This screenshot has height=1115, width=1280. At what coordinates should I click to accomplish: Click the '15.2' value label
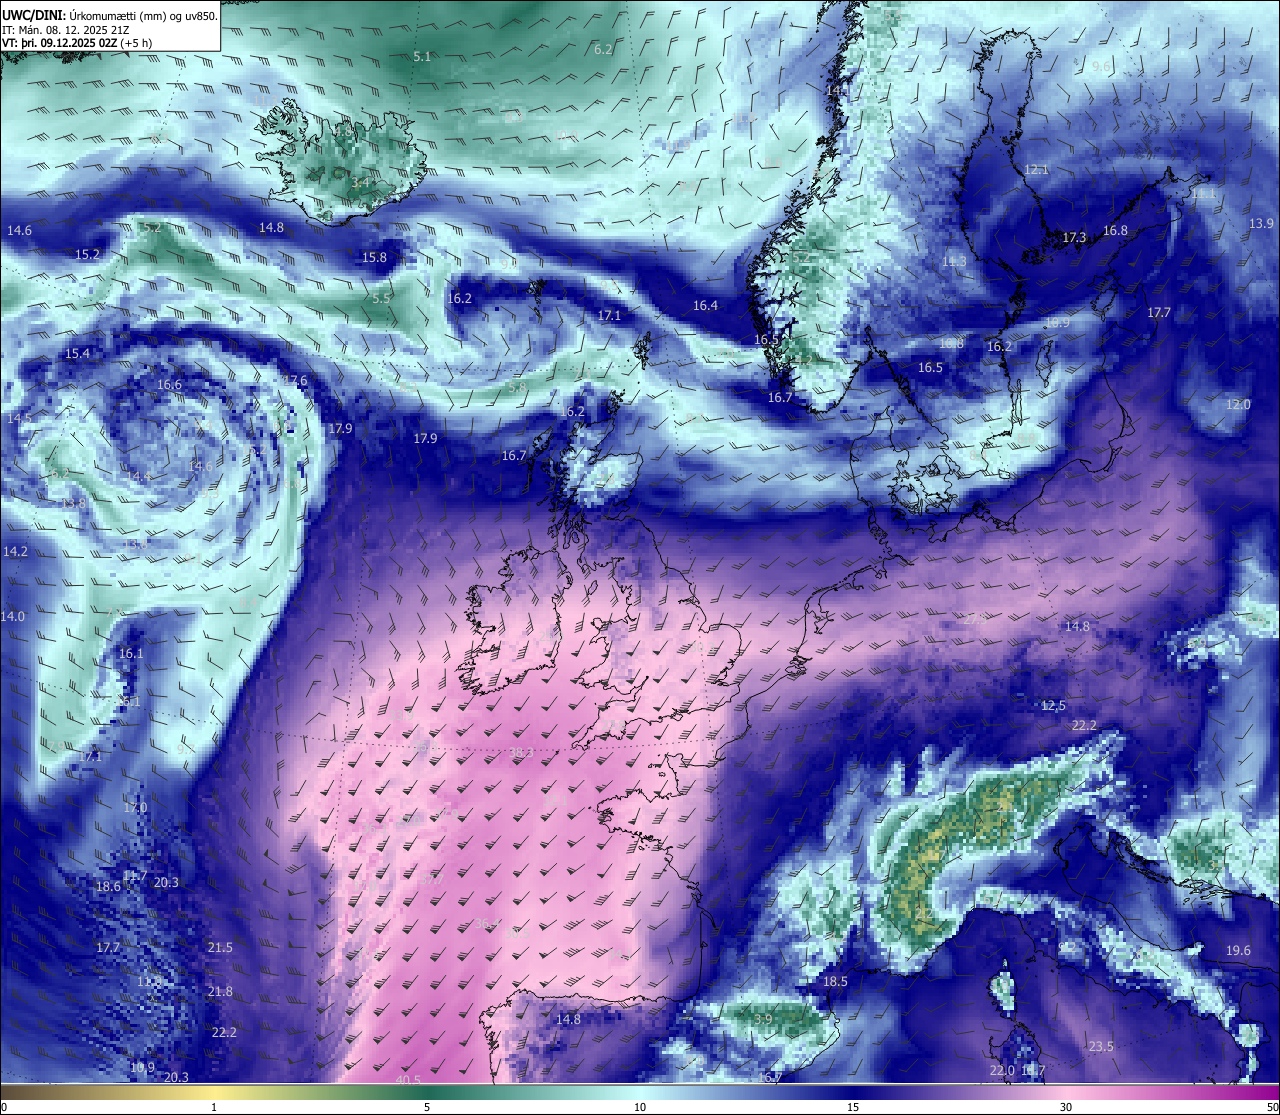(x=88, y=255)
